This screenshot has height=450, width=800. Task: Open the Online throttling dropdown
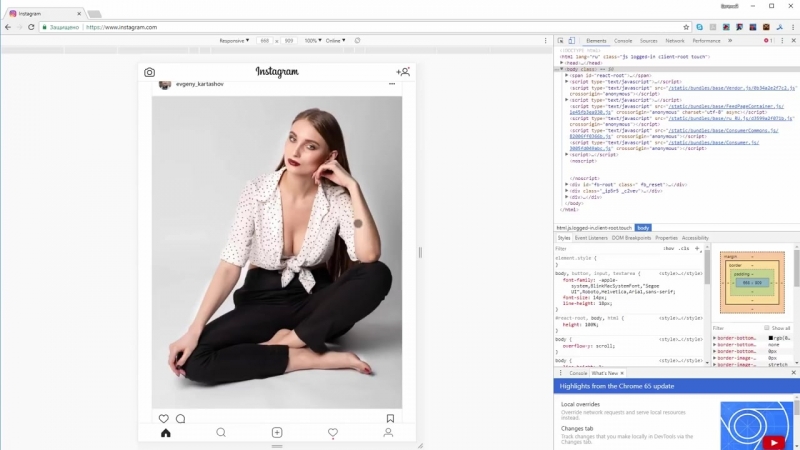coord(336,40)
